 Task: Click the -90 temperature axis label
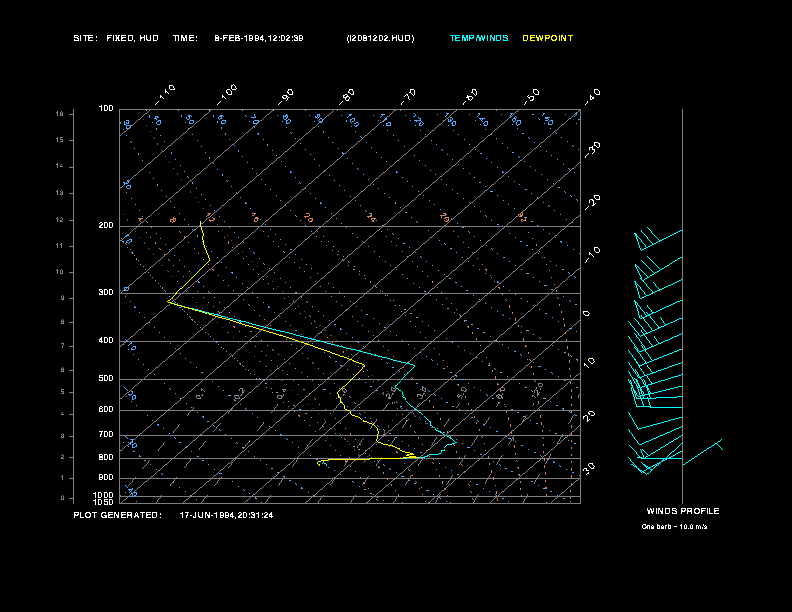point(285,97)
